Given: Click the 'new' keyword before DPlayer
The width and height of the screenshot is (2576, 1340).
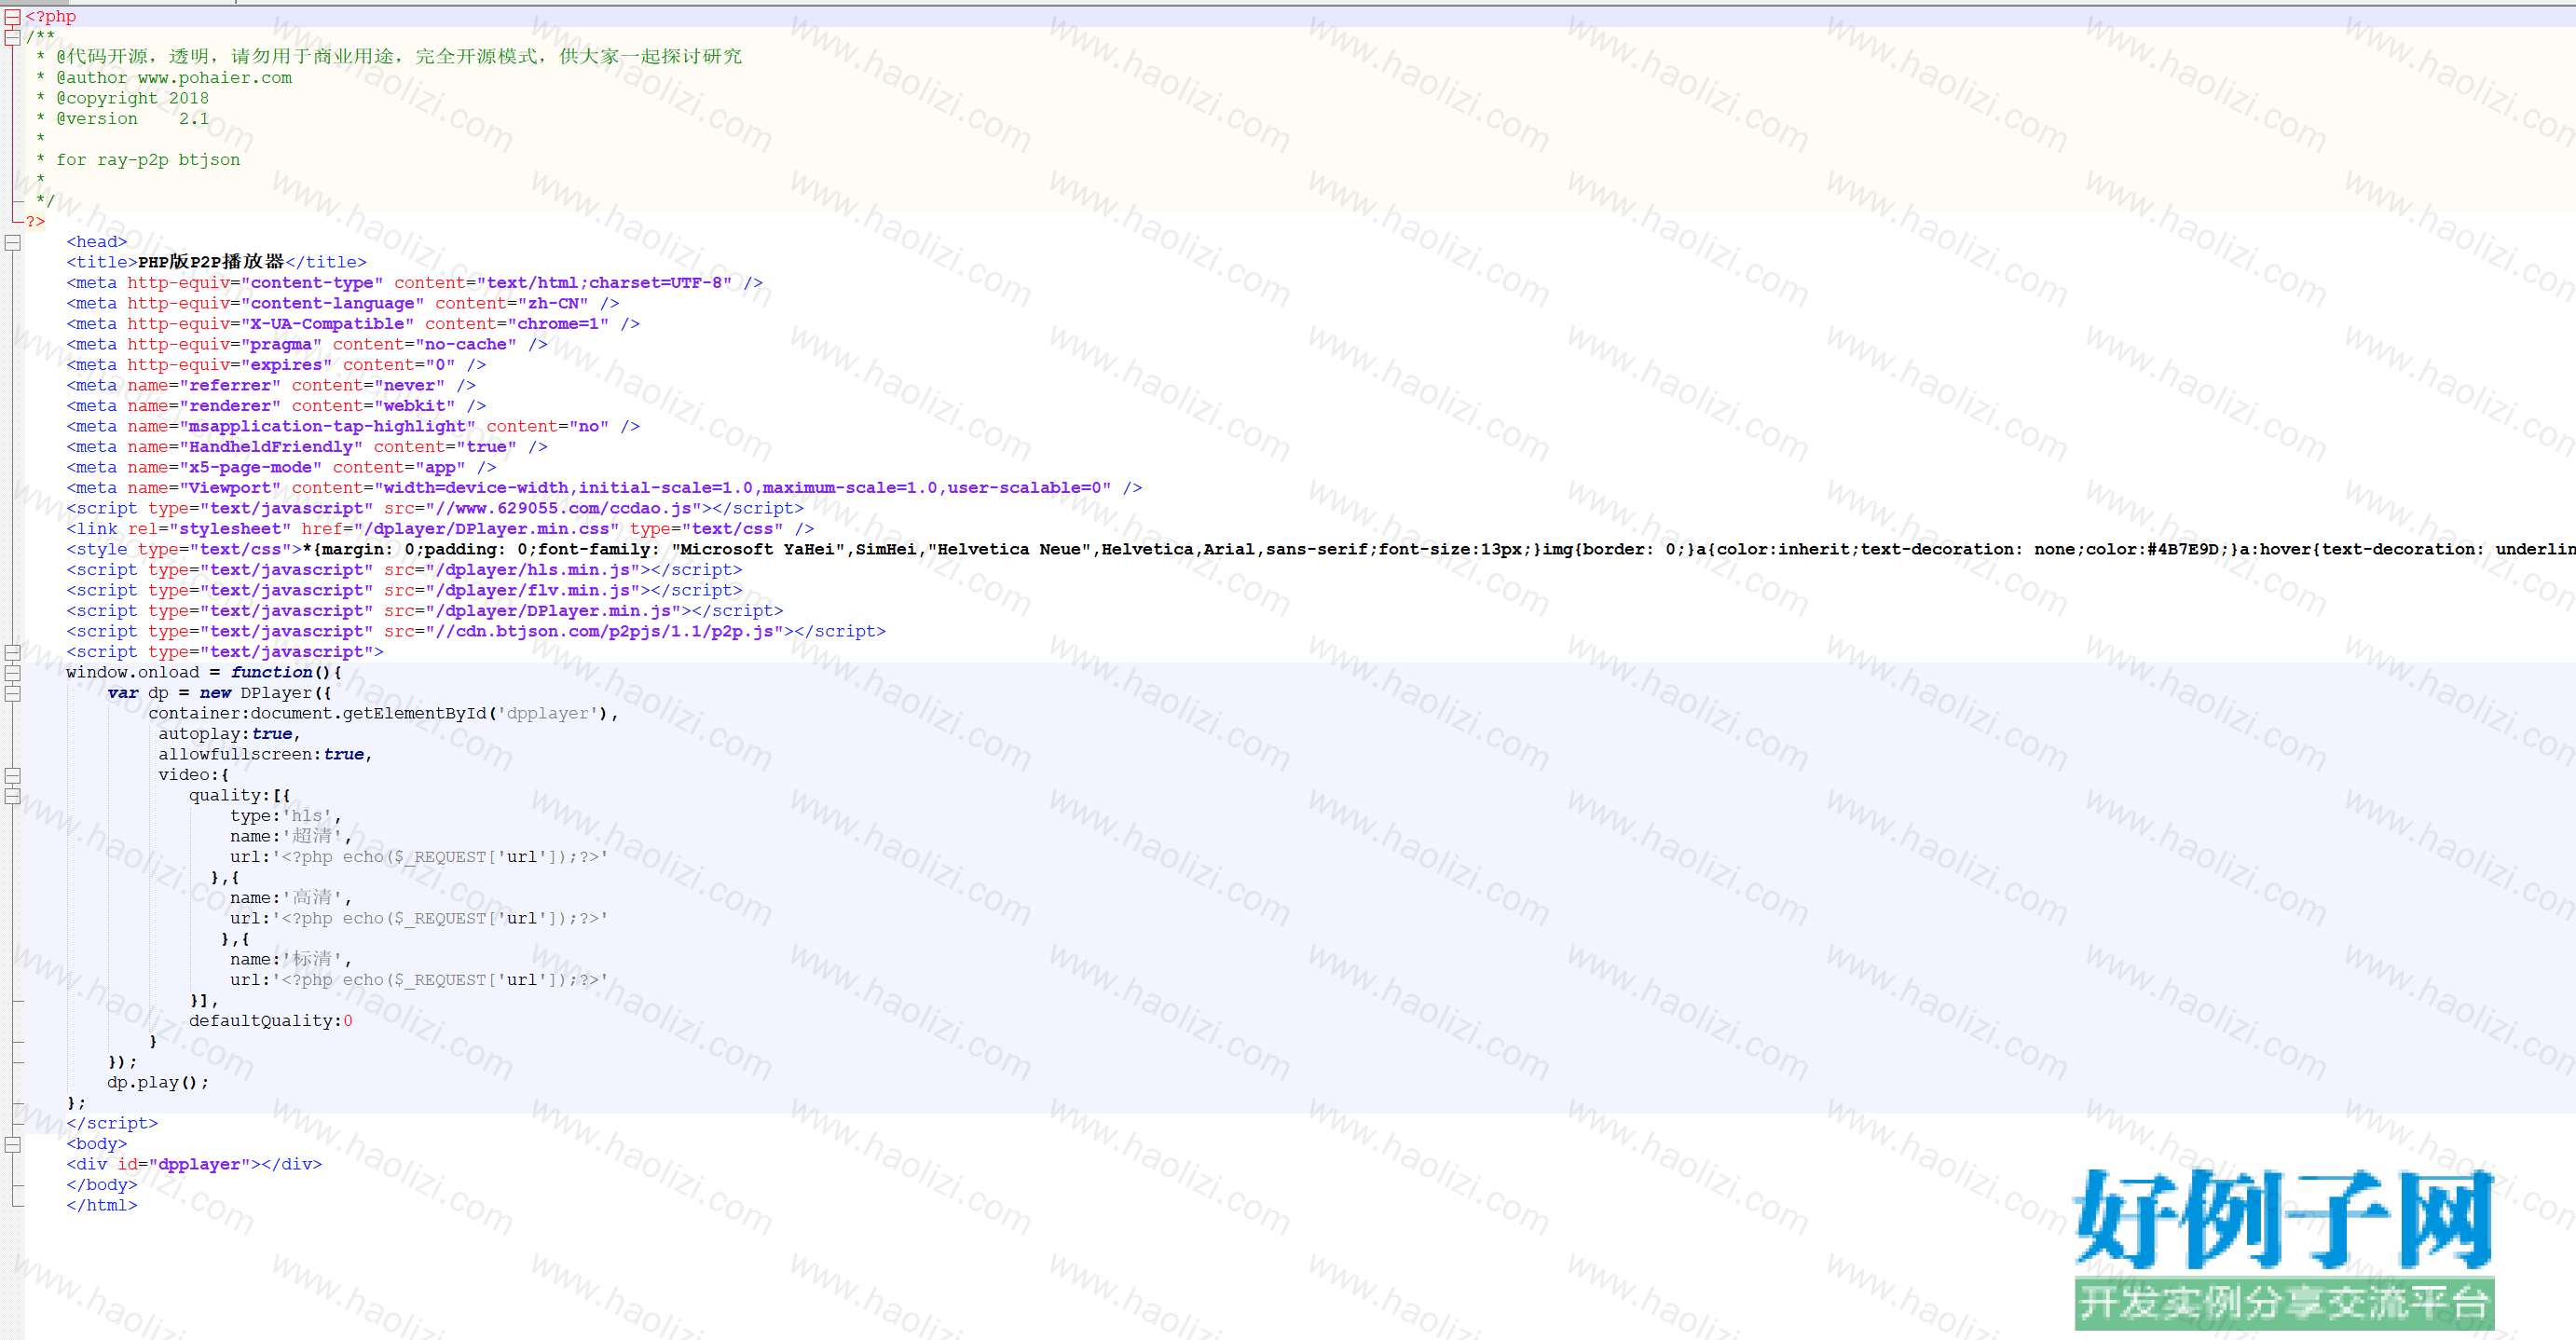Looking at the screenshot, I should click(x=215, y=693).
